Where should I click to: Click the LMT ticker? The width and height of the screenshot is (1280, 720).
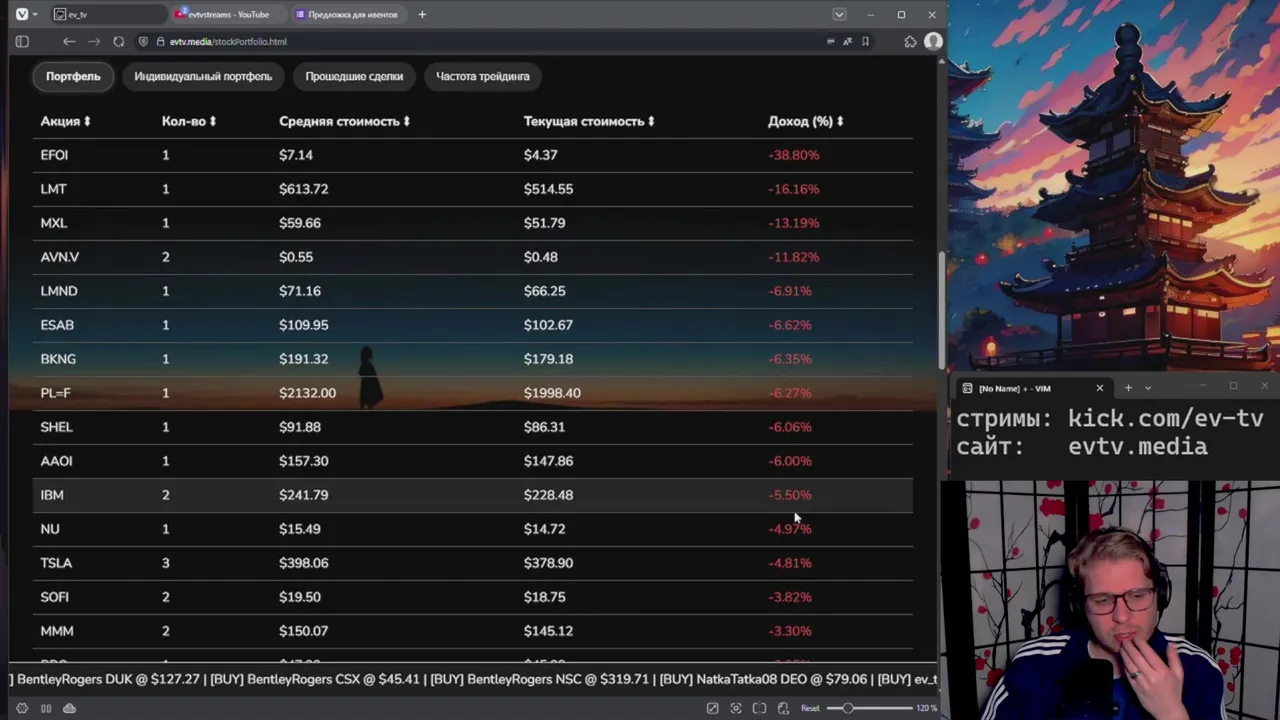pos(53,189)
